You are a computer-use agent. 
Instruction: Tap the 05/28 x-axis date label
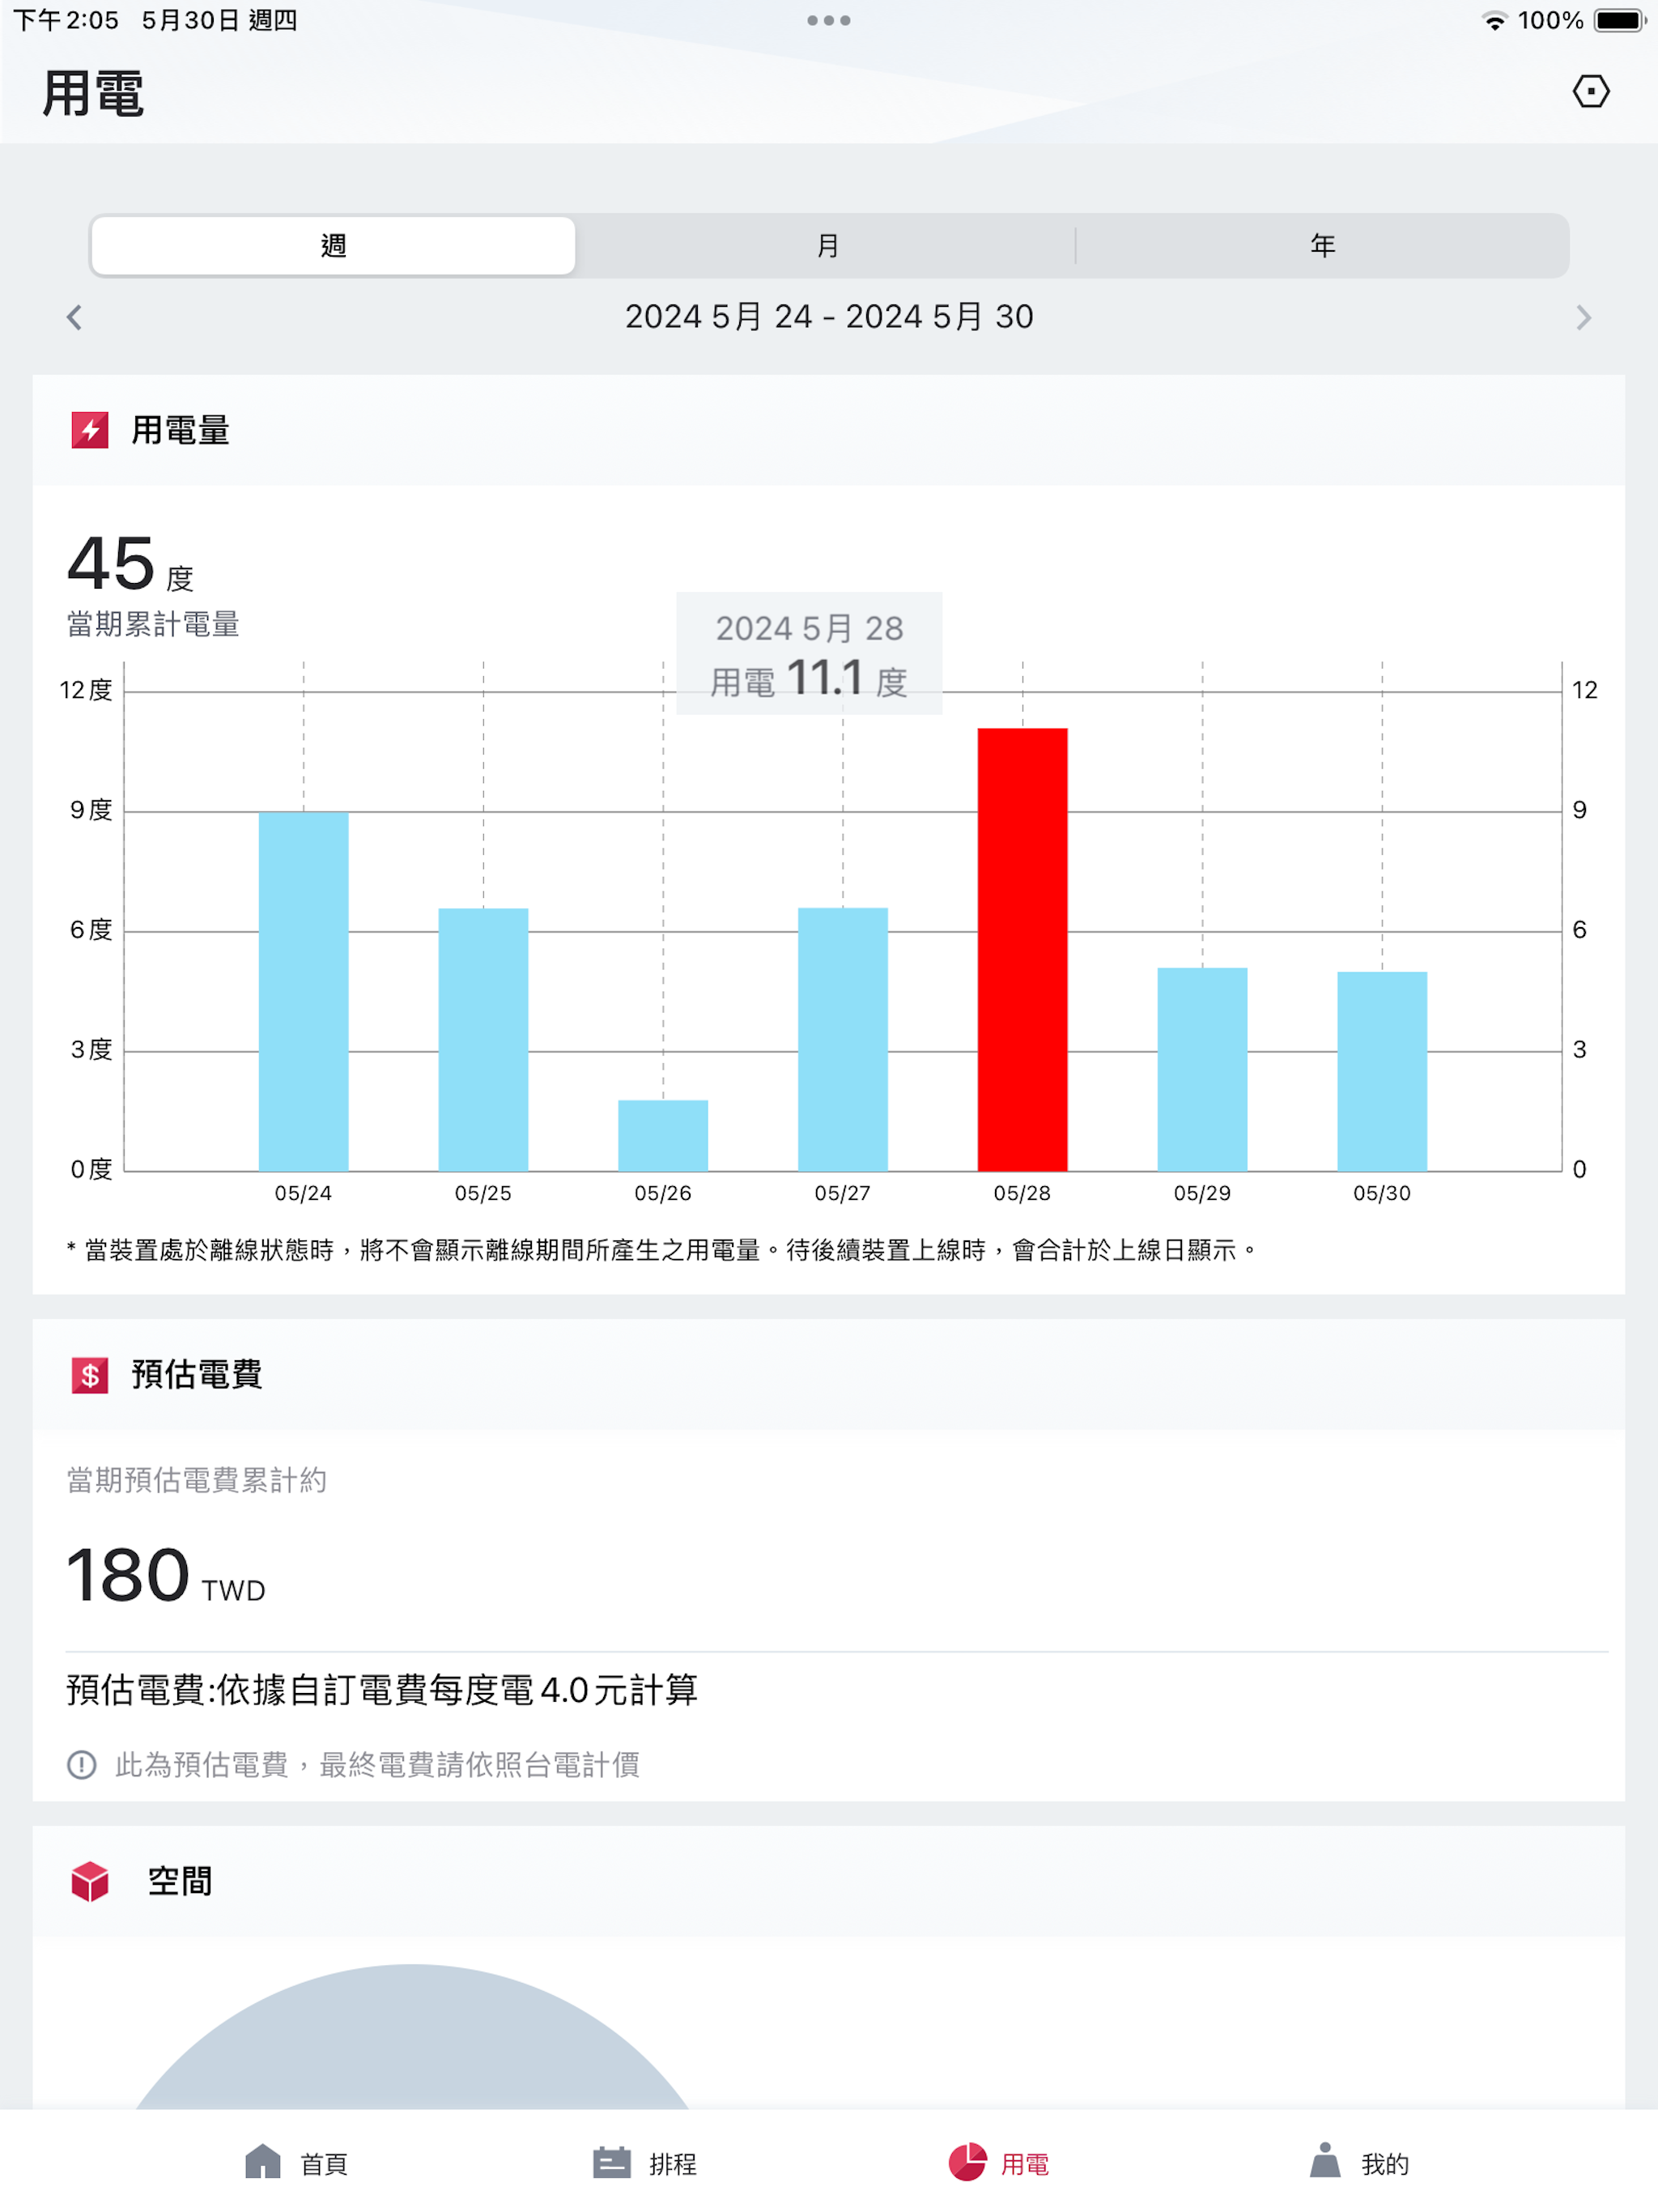point(1022,1193)
